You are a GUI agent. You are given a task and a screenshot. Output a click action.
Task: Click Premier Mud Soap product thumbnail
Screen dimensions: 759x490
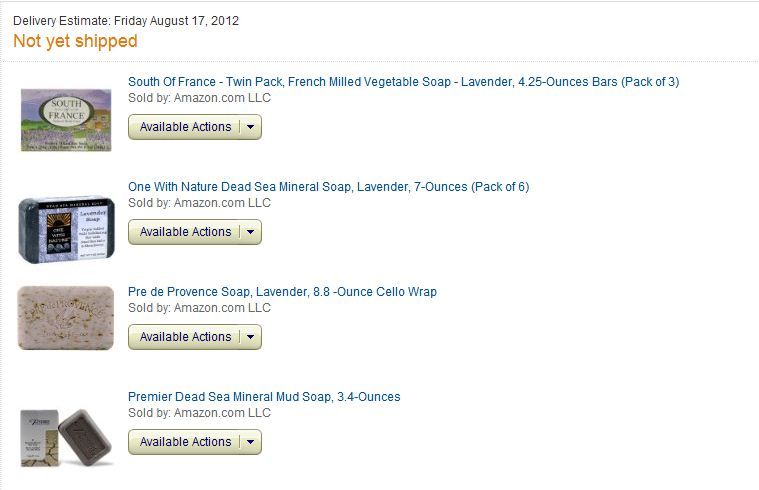point(66,438)
